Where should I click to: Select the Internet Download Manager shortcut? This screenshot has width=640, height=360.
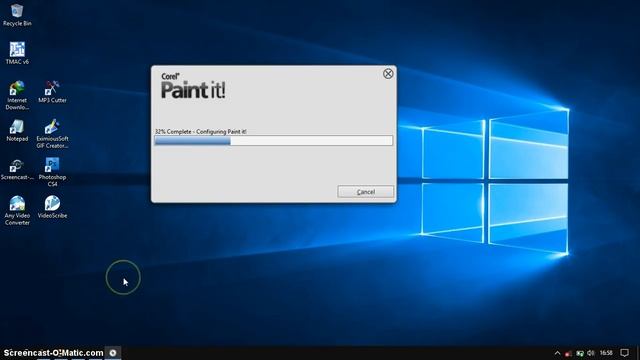17,96
